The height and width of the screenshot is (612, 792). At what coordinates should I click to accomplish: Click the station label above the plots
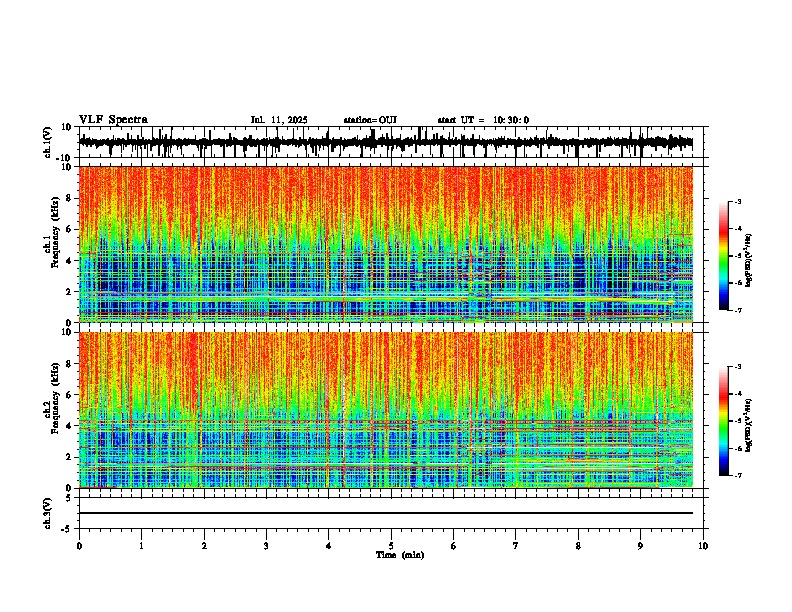[370, 120]
